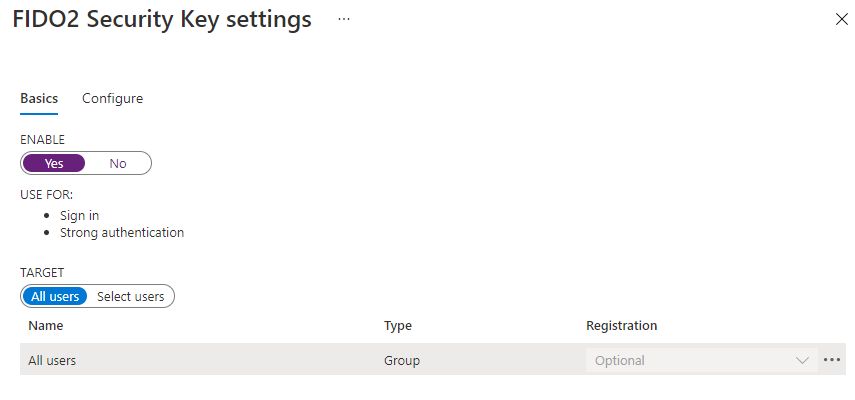Open the All users row ellipsis menu
The width and height of the screenshot is (855, 400).
832,360
